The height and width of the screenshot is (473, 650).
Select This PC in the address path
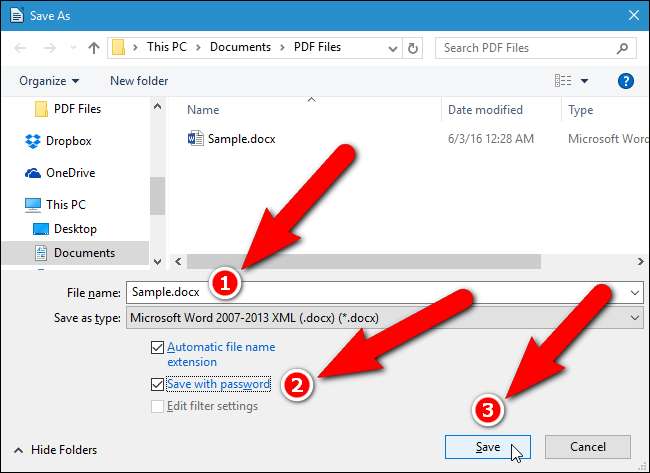167,47
